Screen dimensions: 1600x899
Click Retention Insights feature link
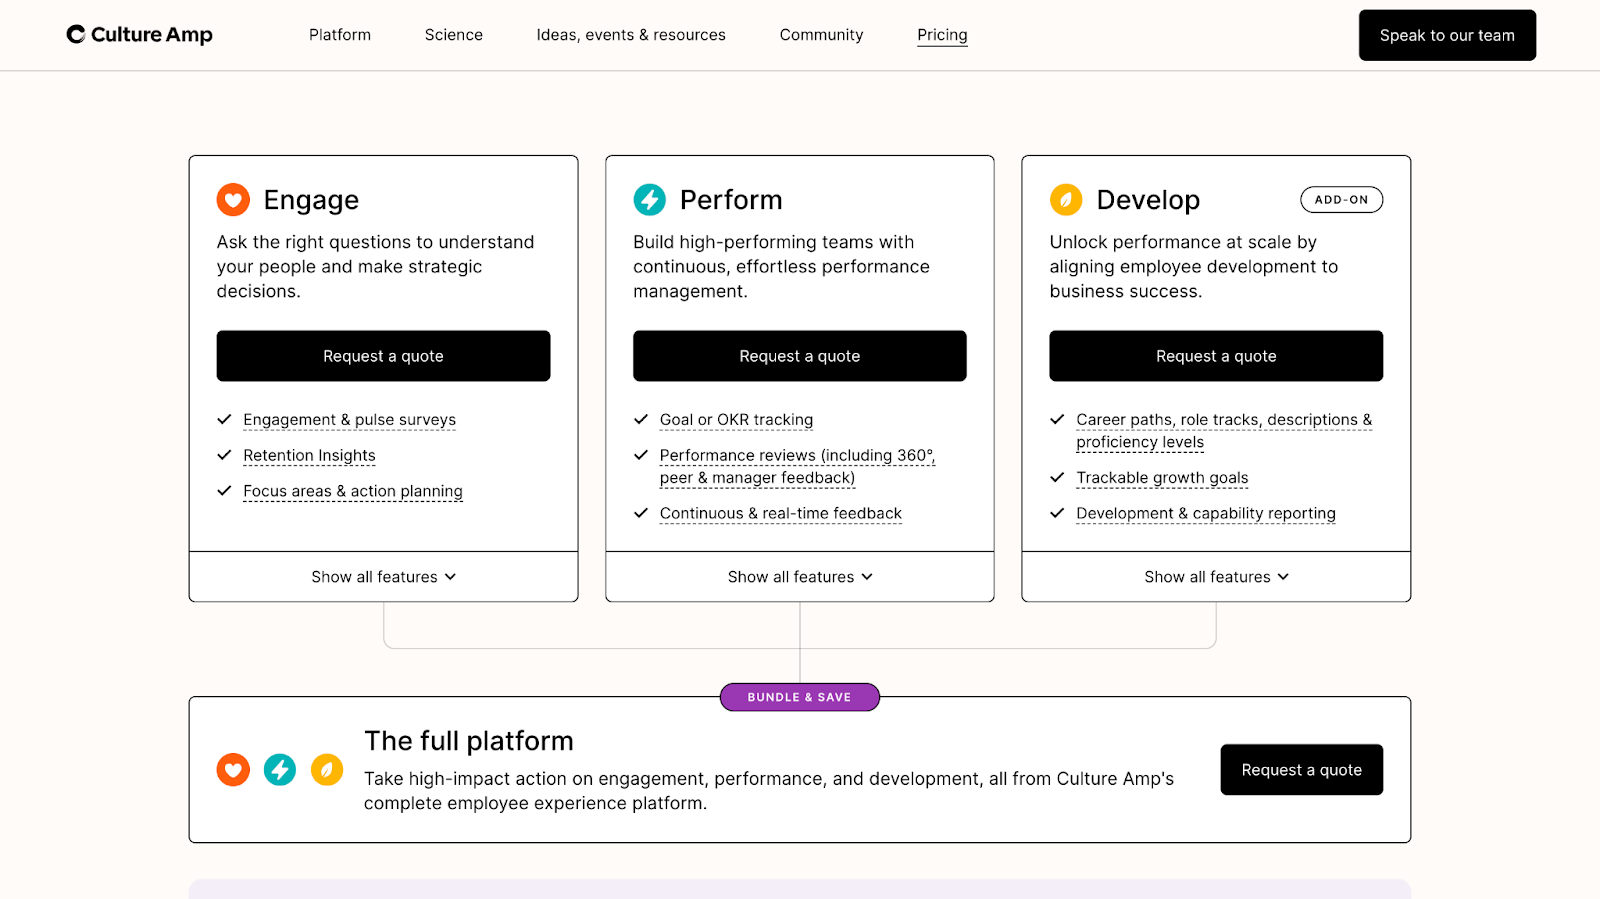(310, 456)
